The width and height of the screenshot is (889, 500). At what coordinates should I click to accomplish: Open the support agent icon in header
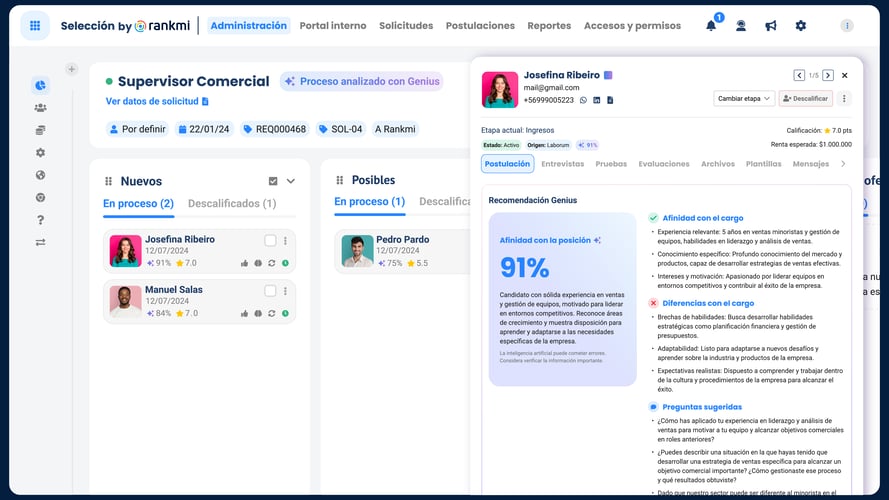(741, 26)
